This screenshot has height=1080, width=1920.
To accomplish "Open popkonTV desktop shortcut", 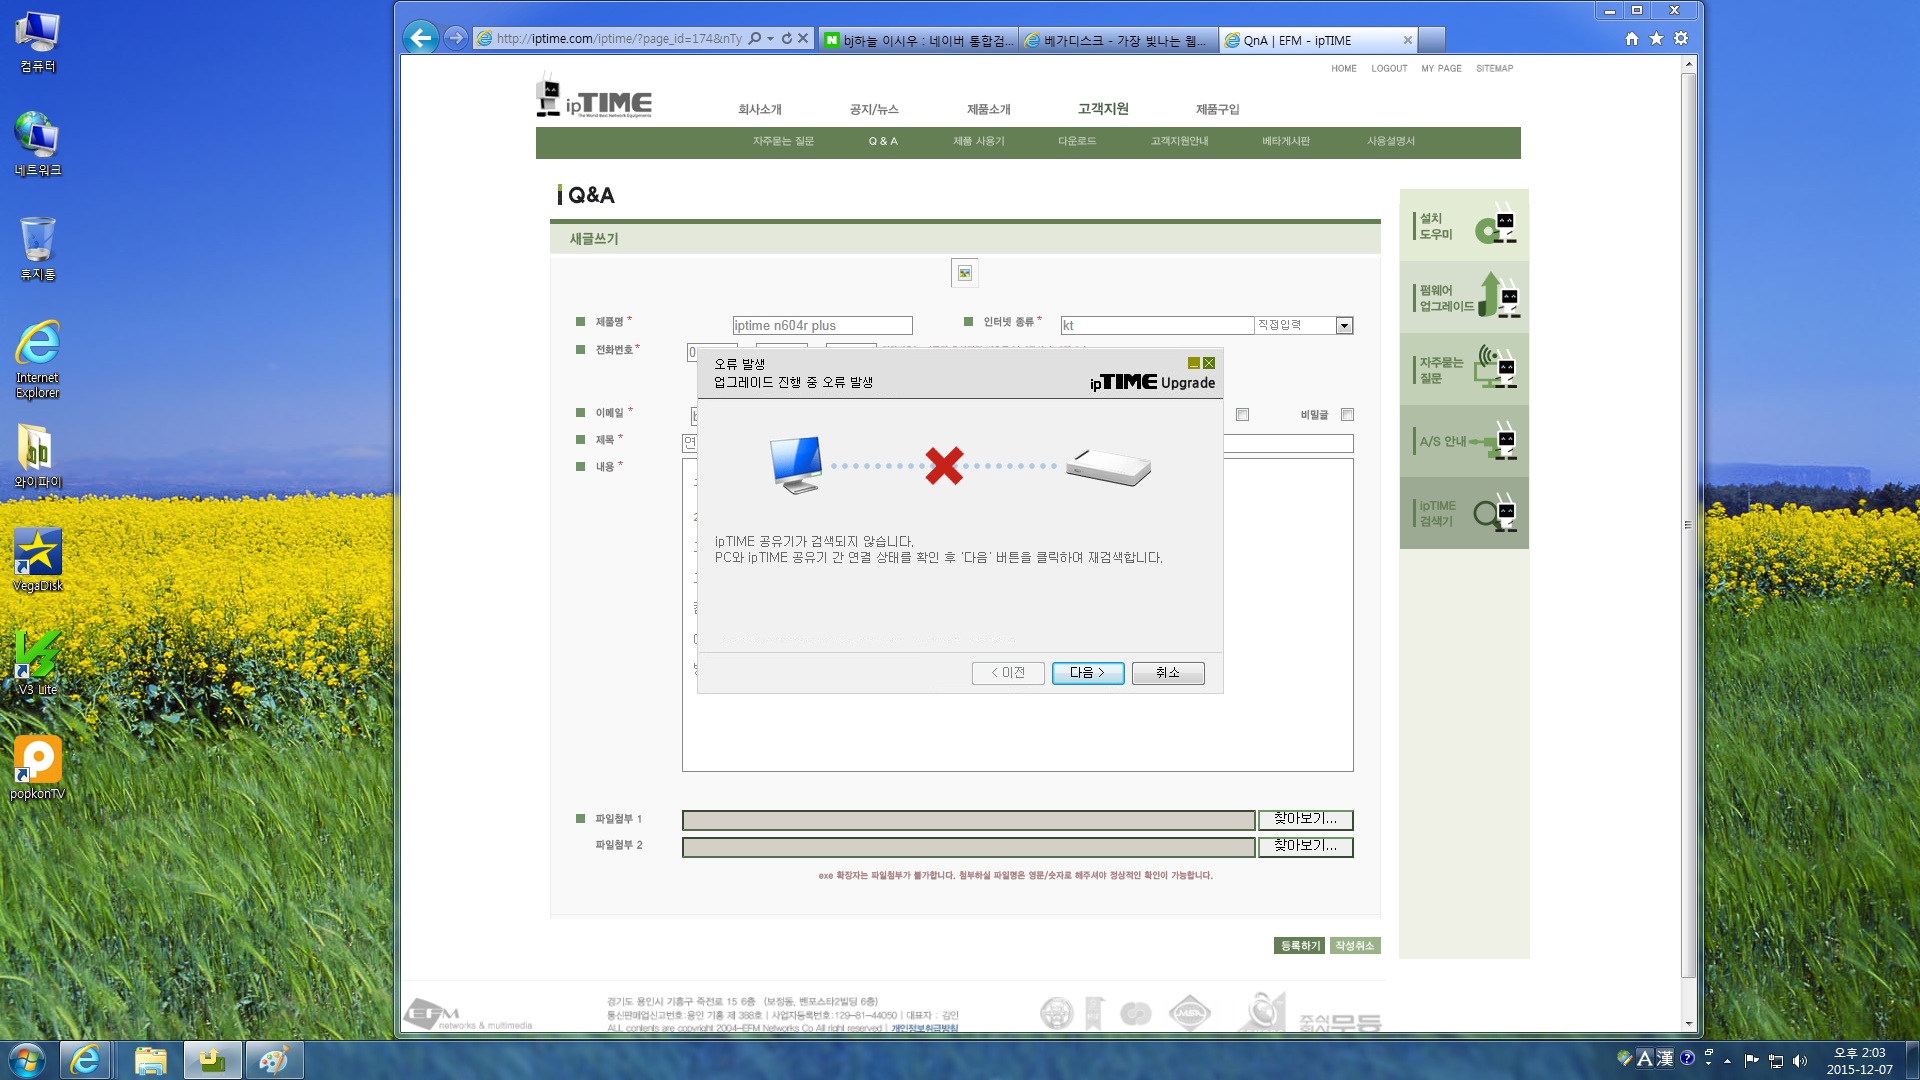I will coord(38,768).
